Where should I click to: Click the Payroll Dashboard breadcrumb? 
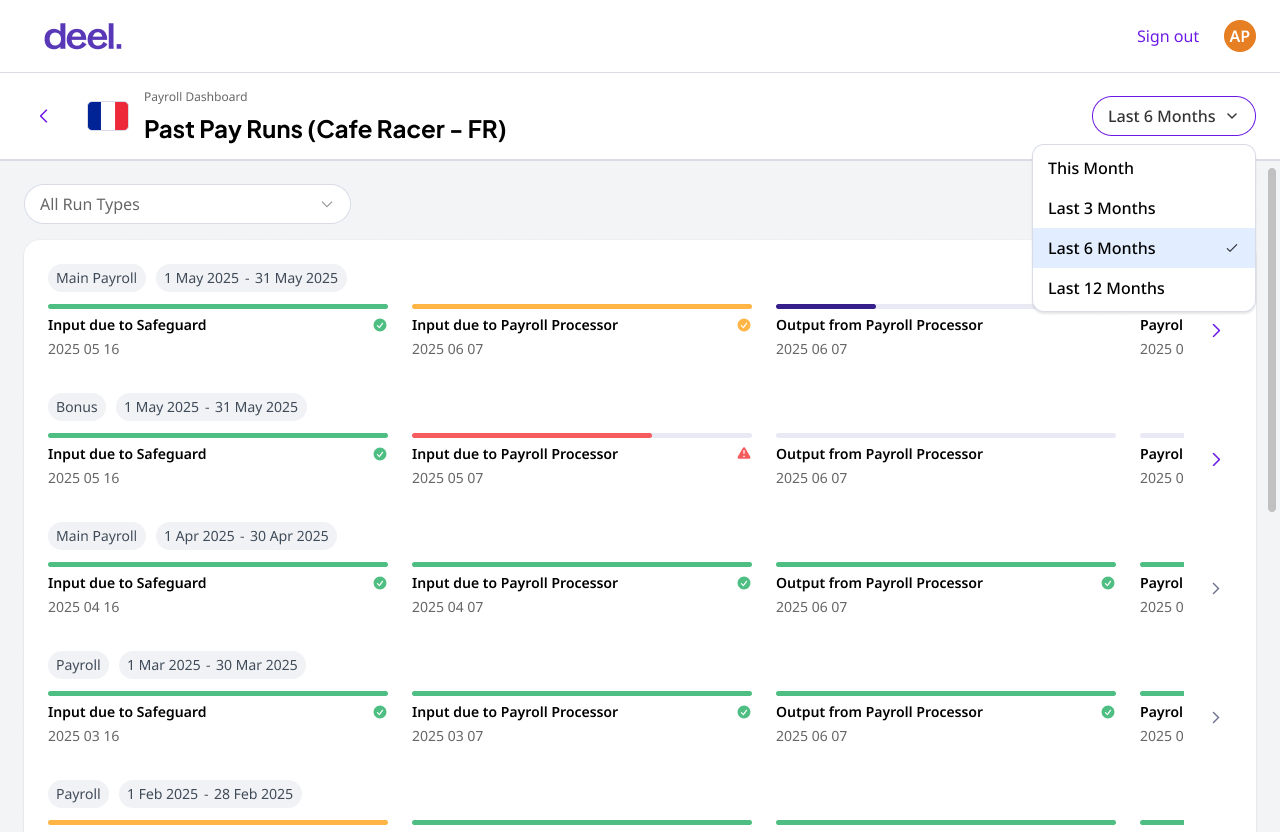195,97
